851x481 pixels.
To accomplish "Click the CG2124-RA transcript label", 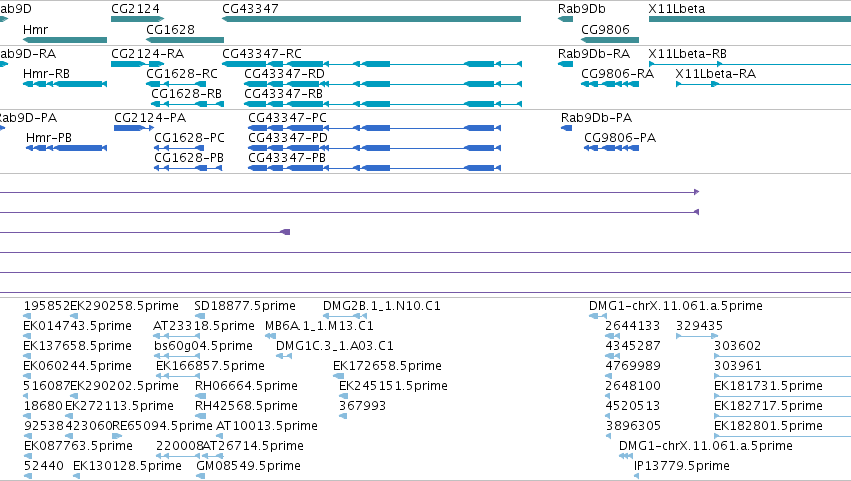I will 148,54.
